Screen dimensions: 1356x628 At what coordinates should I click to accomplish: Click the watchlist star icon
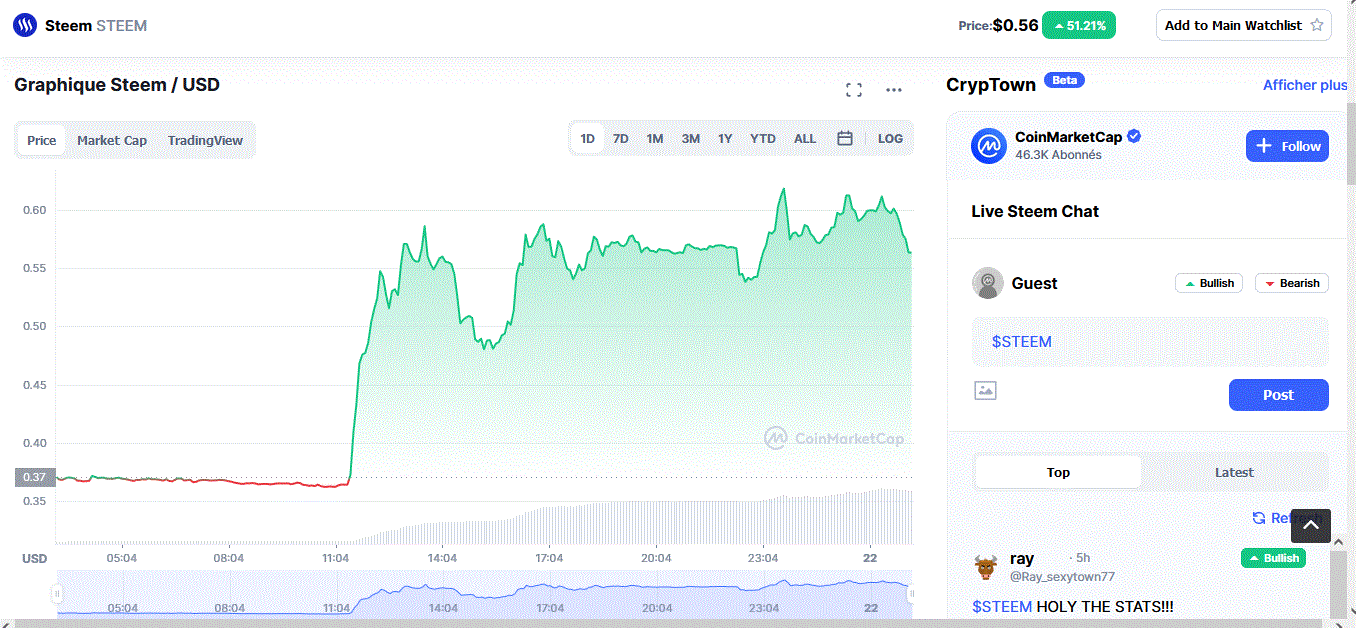coord(1317,25)
